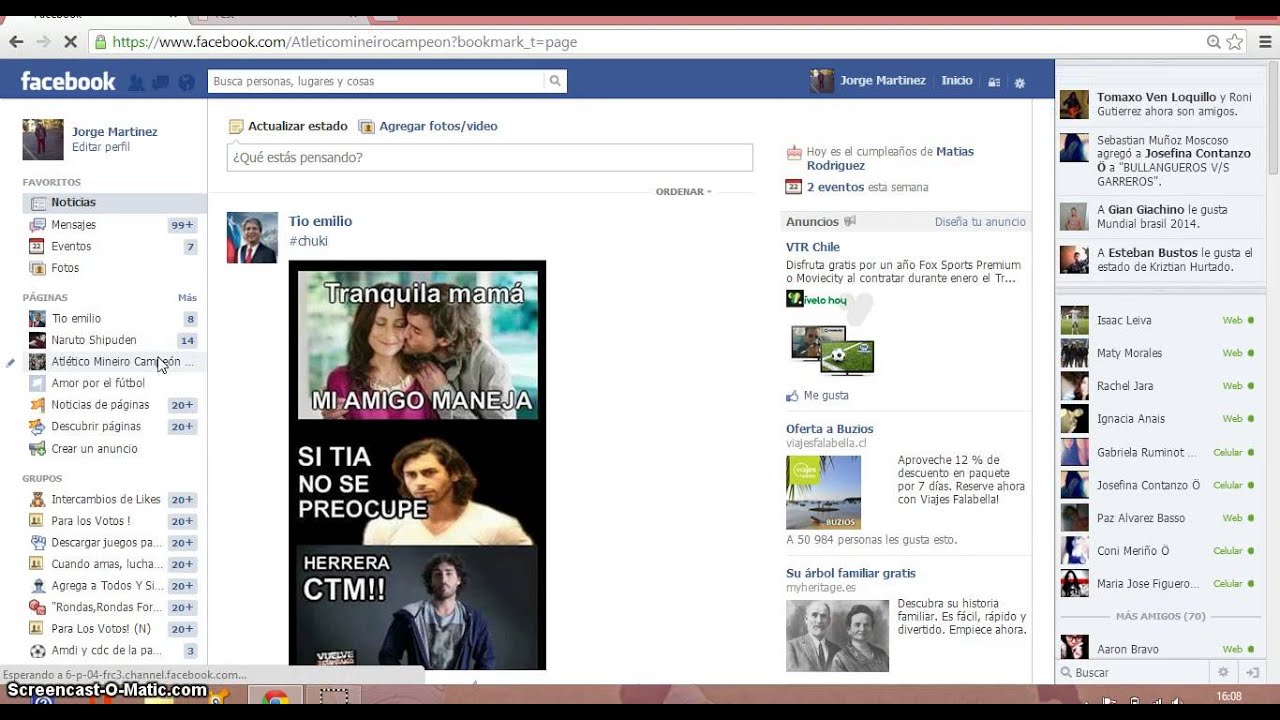Screen dimensions: 1280x720
Task: Open the Oferta a Buzios ad link
Action: [x=830, y=429]
